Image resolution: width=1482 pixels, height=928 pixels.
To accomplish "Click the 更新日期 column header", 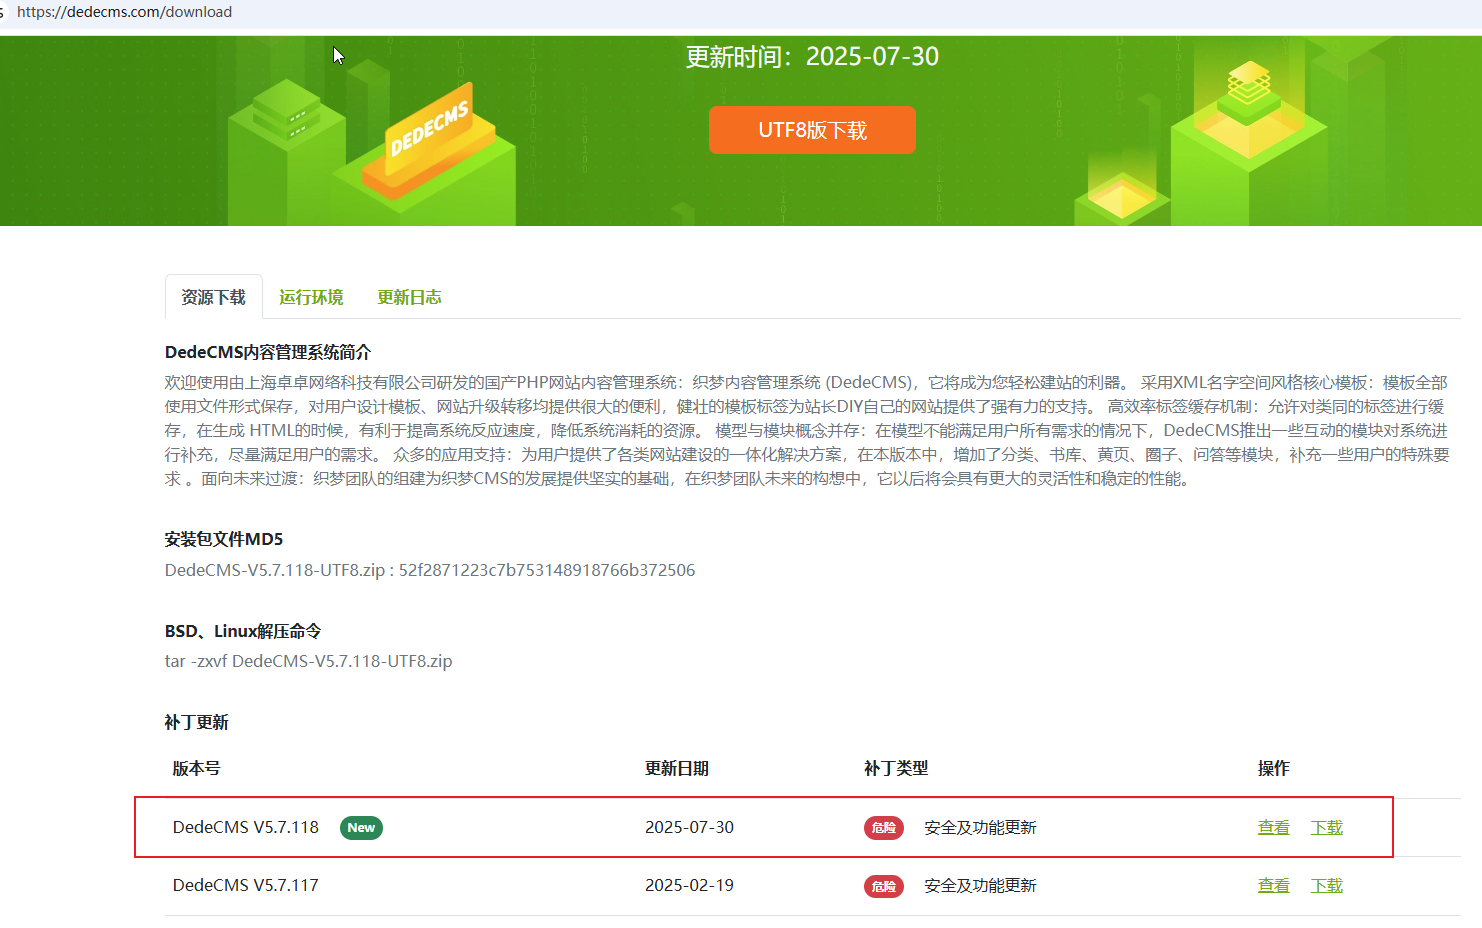I will point(676,768).
